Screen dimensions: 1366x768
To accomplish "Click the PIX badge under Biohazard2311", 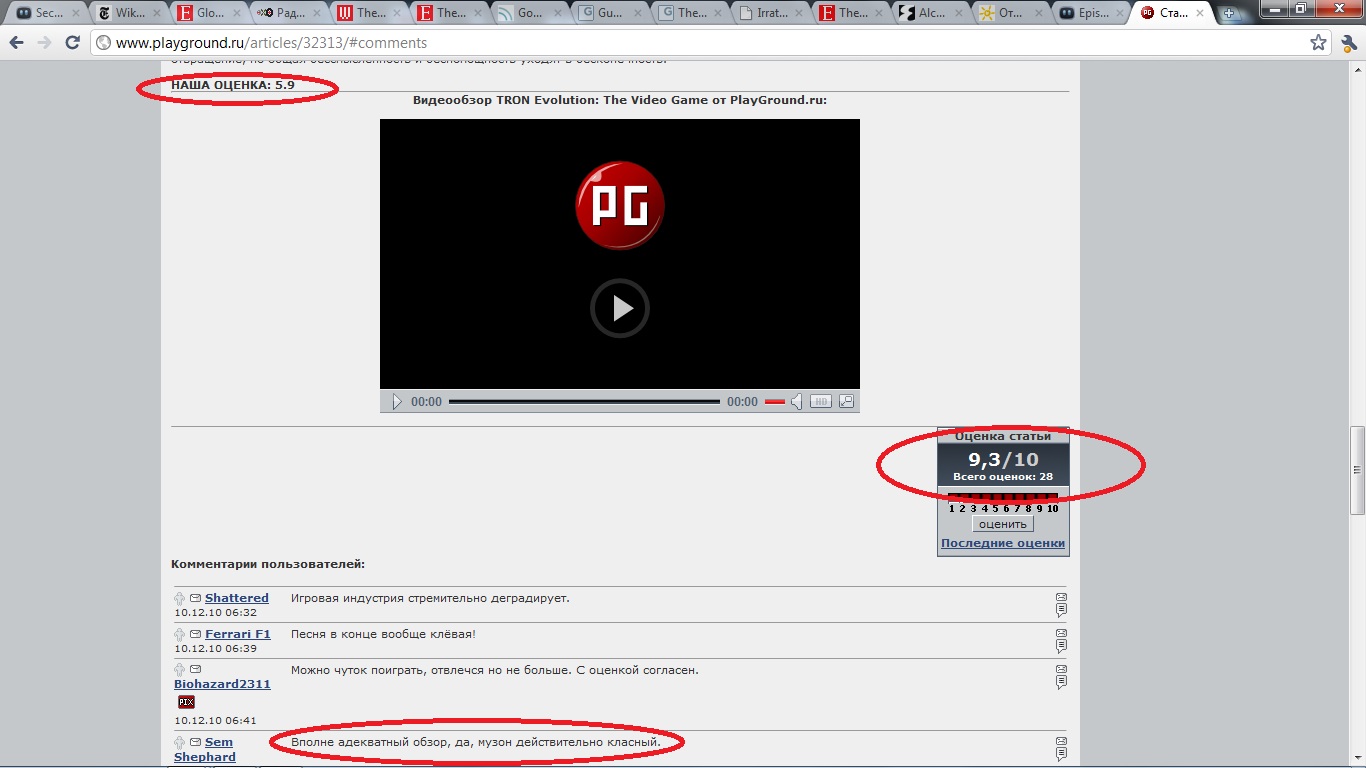I will click(186, 702).
